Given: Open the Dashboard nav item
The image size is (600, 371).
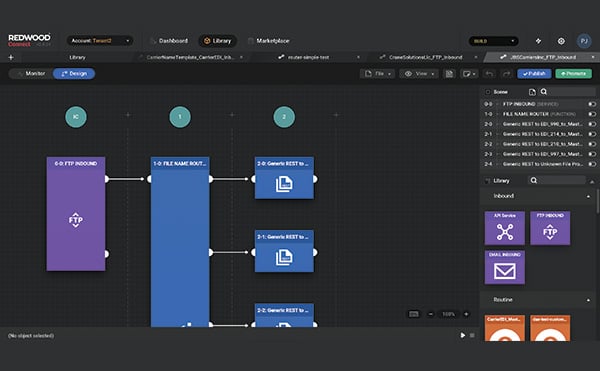Looking at the screenshot, I should tap(169, 41).
